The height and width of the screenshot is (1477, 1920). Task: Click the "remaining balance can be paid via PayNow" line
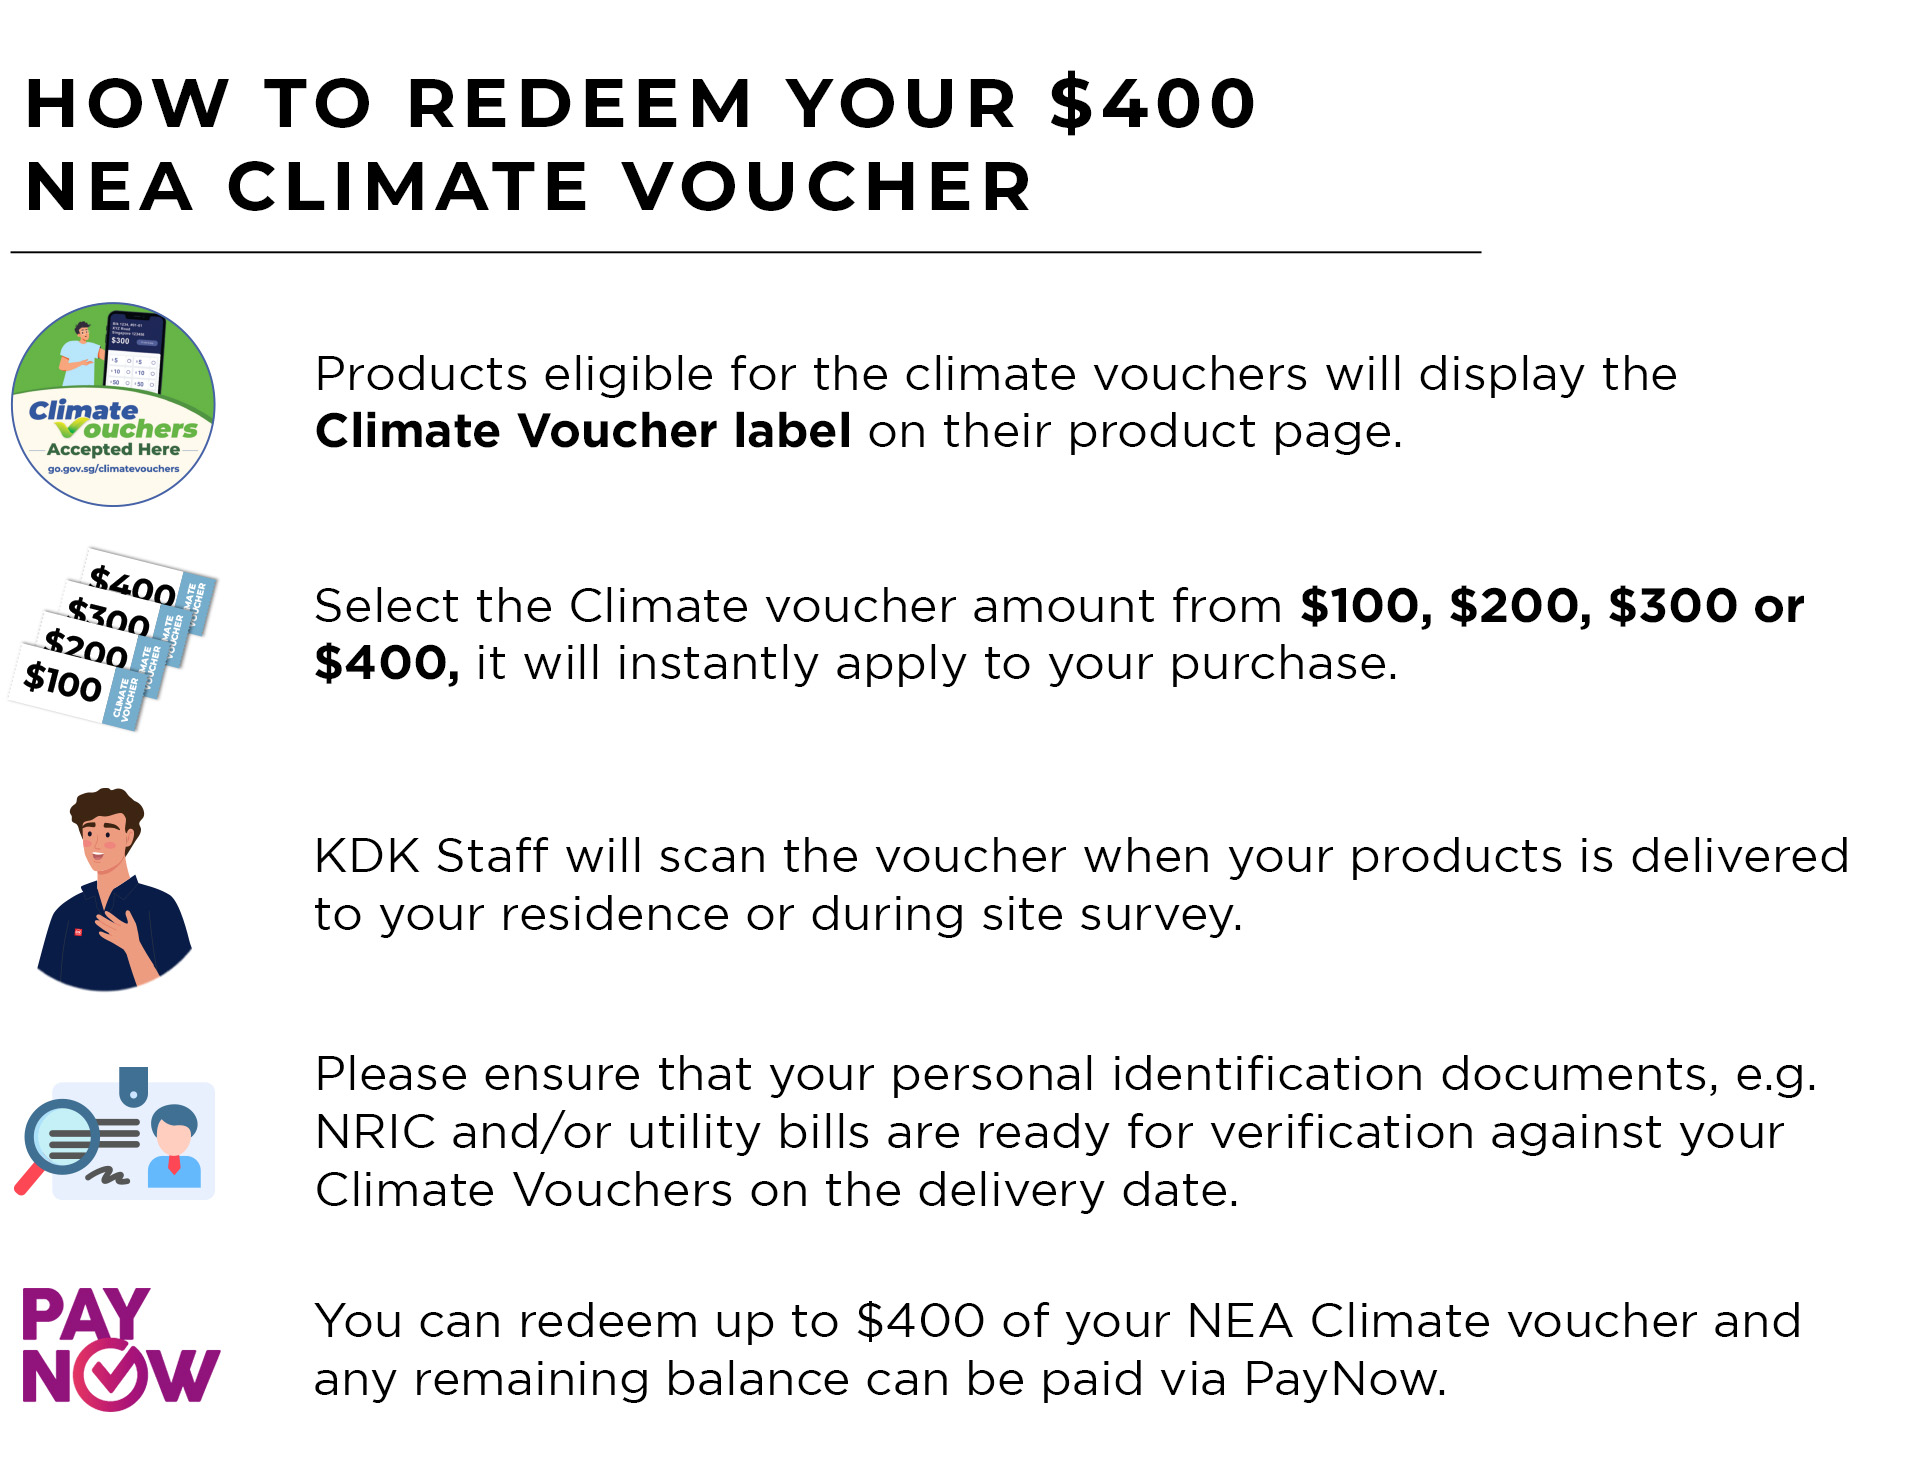tap(880, 1380)
